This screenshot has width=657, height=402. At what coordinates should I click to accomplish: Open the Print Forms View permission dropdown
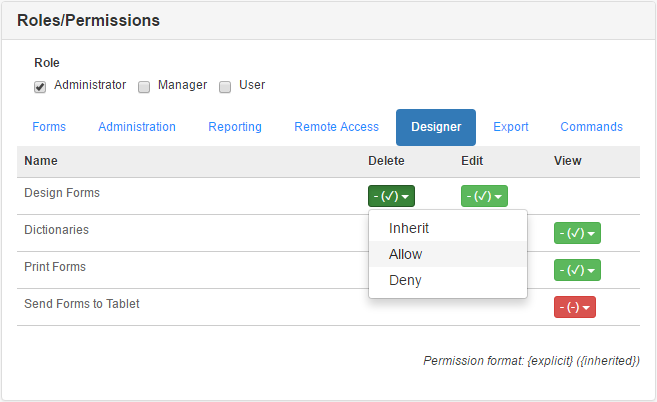pos(577,270)
